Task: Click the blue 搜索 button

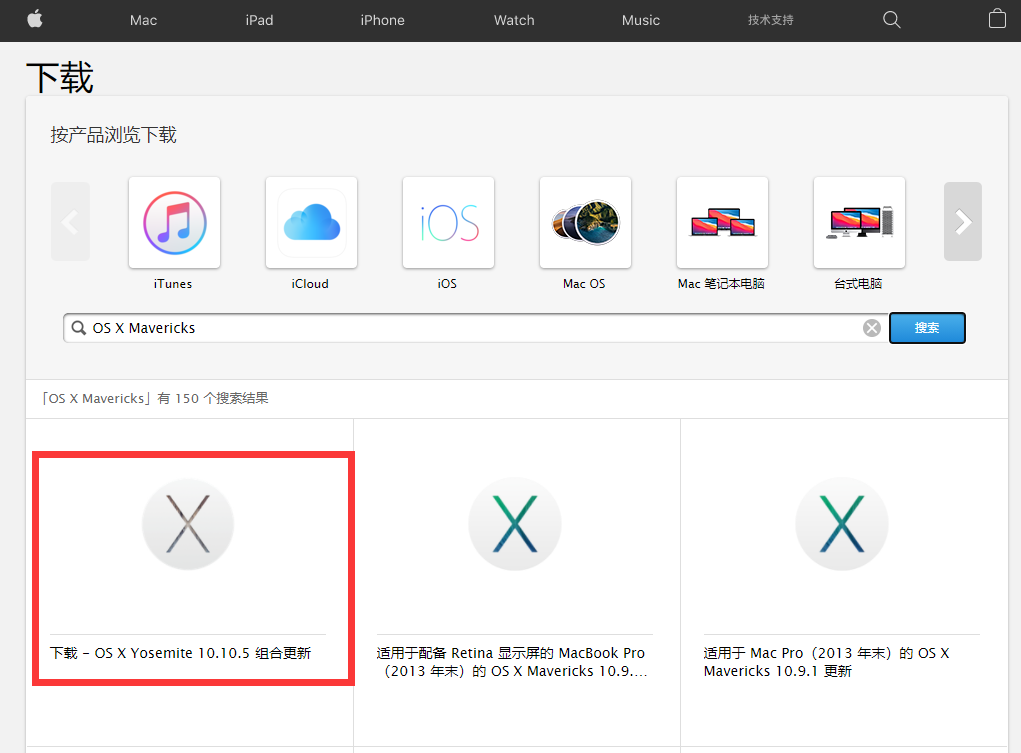Action: pos(927,328)
